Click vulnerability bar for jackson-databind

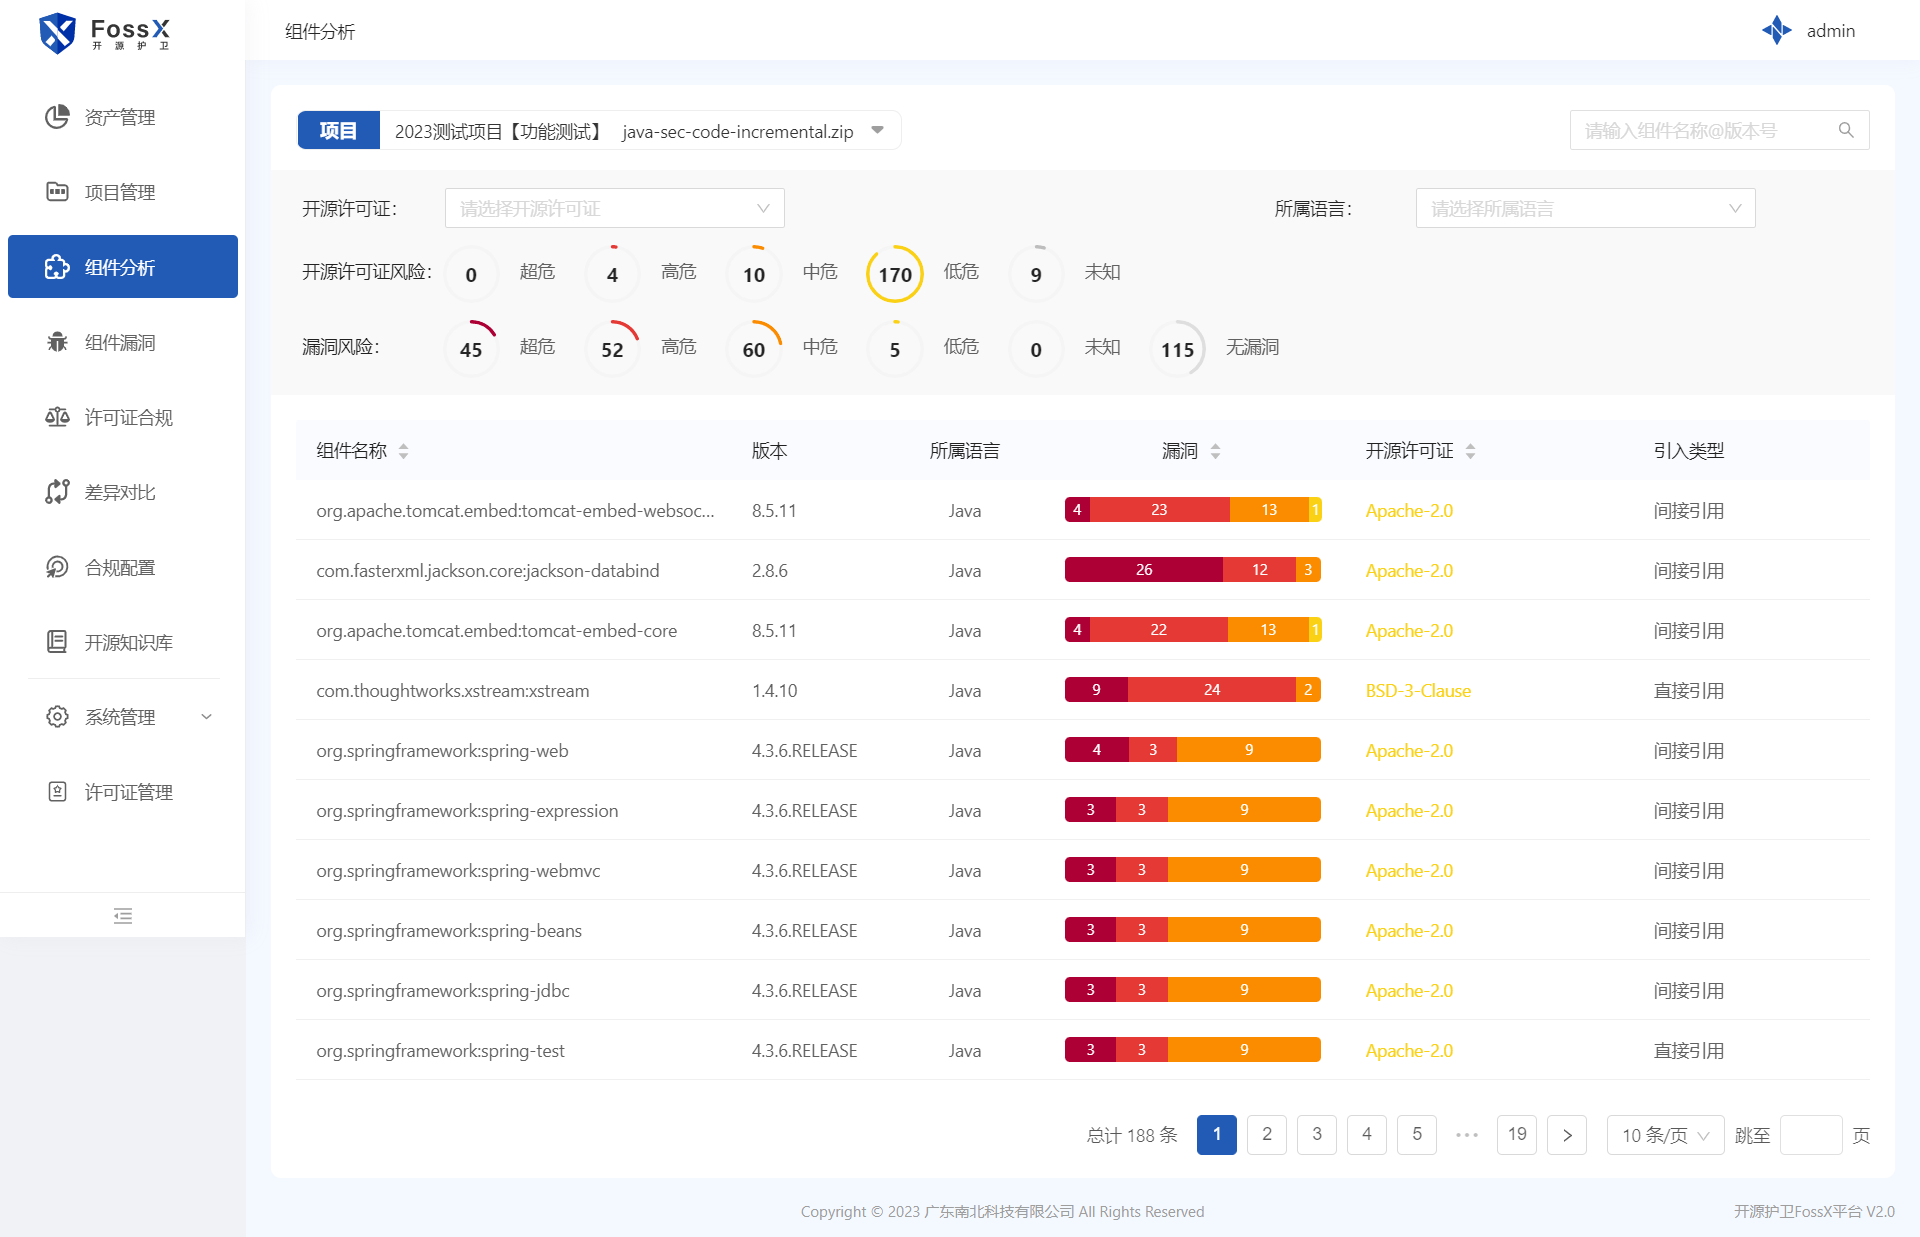(x=1193, y=570)
